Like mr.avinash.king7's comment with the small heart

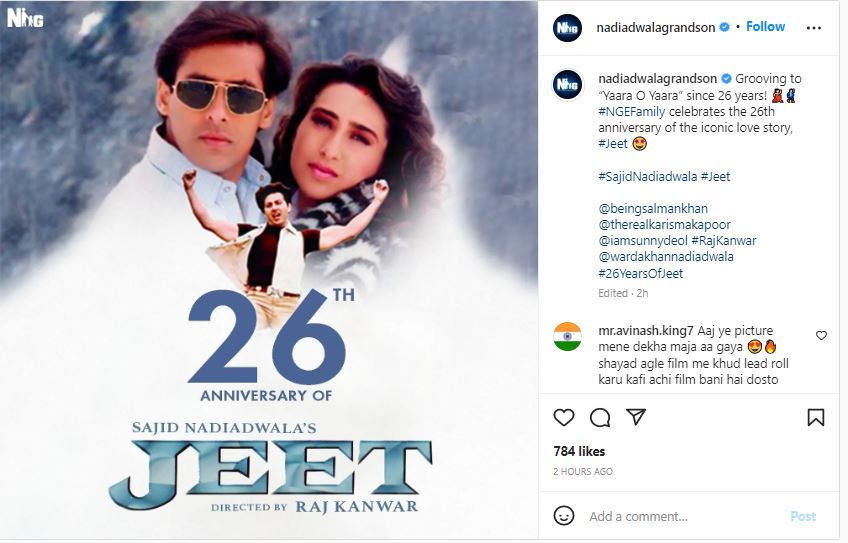point(821,335)
